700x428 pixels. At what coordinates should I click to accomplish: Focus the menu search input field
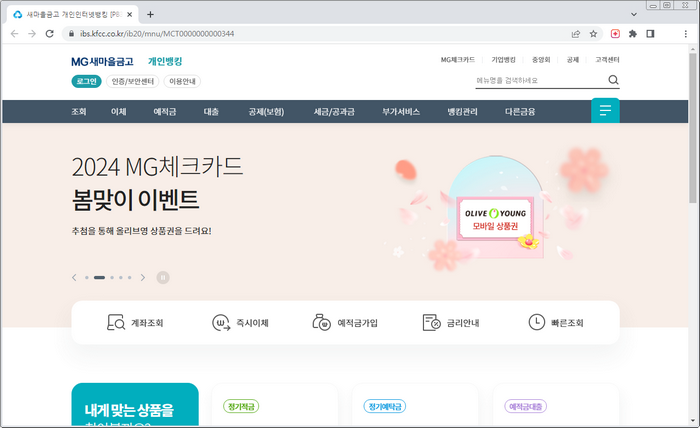coord(540,80)
